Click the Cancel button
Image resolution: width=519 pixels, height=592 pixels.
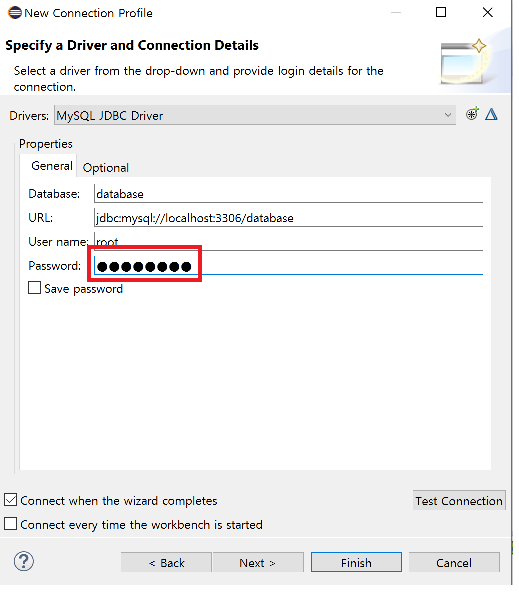click(454, 563)
